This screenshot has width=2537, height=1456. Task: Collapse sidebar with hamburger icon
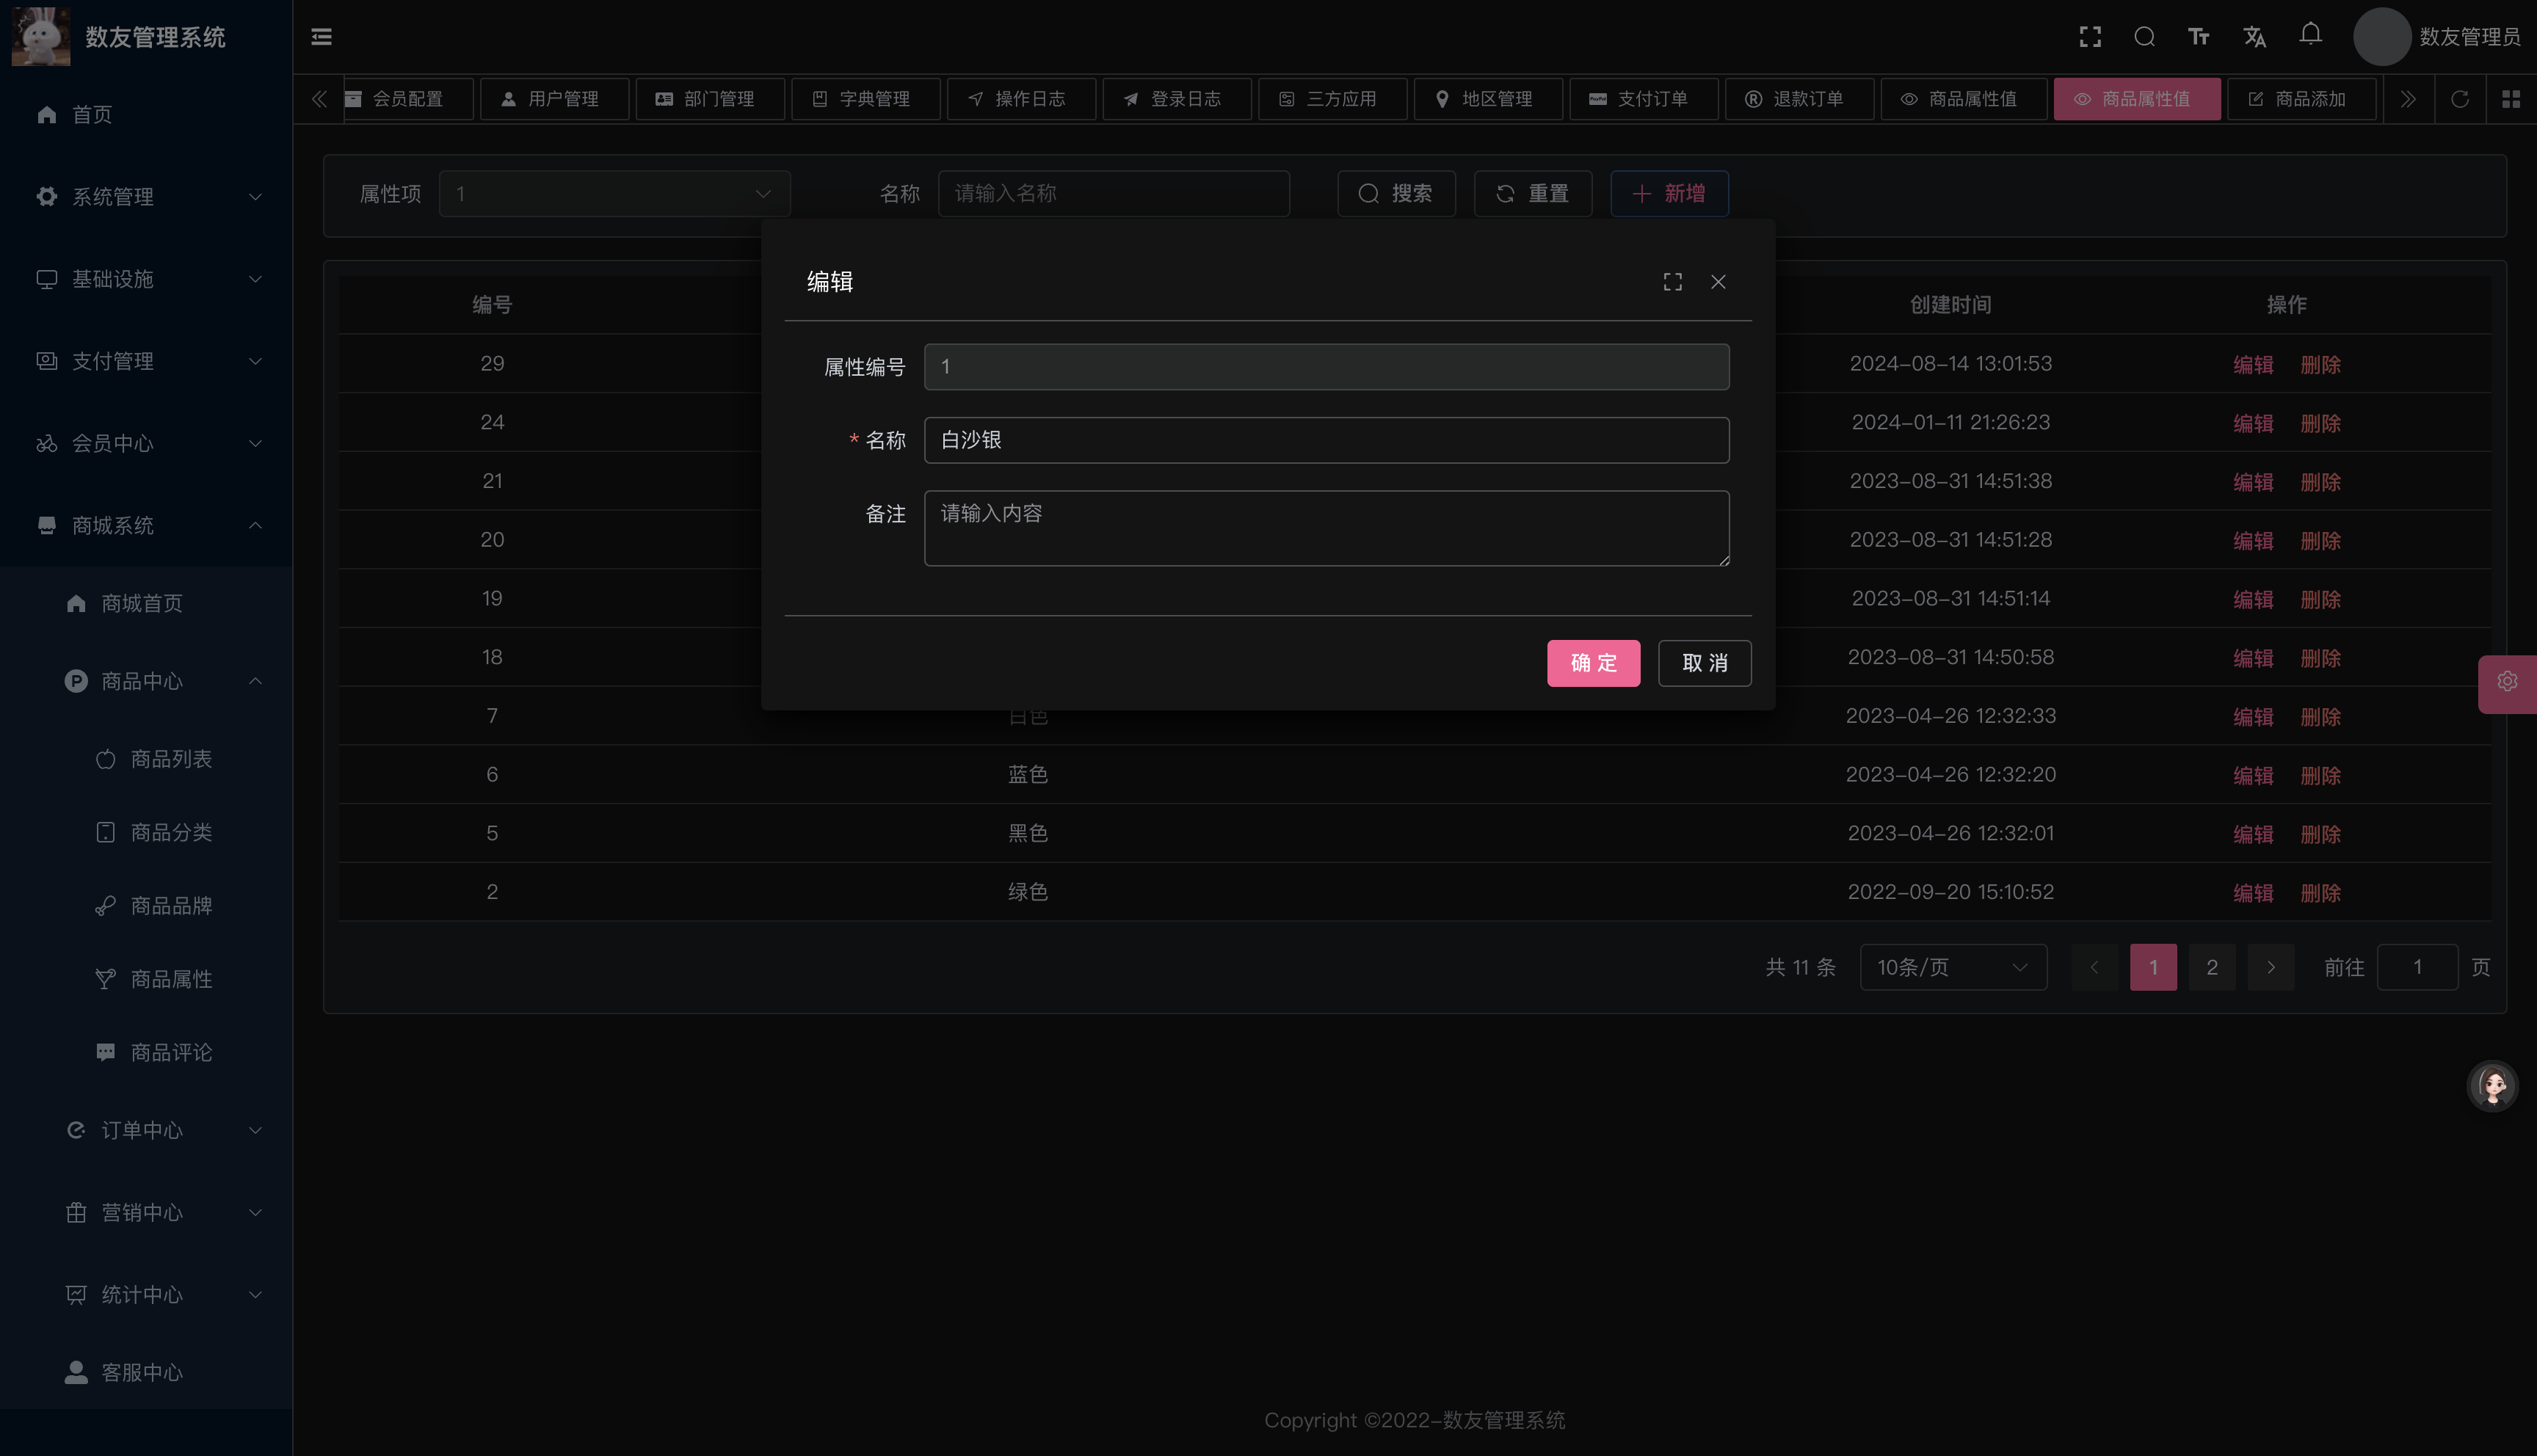(321, 37)
